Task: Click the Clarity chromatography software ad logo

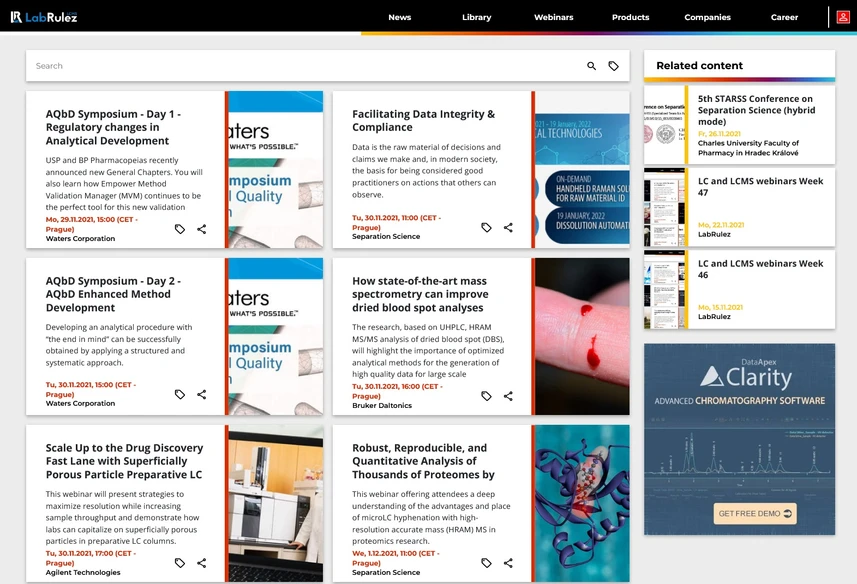Action: pyautogui.click(x=746, y=376)
